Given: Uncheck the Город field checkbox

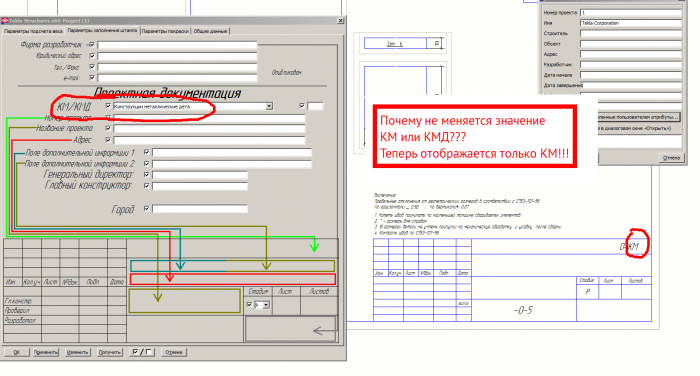Looking at the screenshot, I should point(146,209).
